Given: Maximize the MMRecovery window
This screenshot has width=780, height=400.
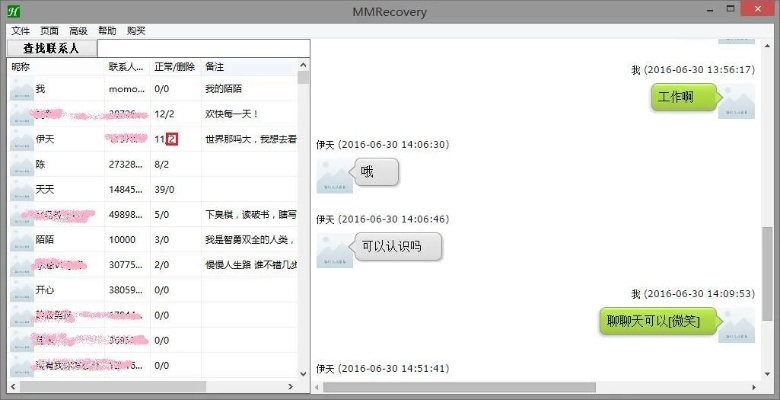Looking at the screenshot, I should click(730, 9).
